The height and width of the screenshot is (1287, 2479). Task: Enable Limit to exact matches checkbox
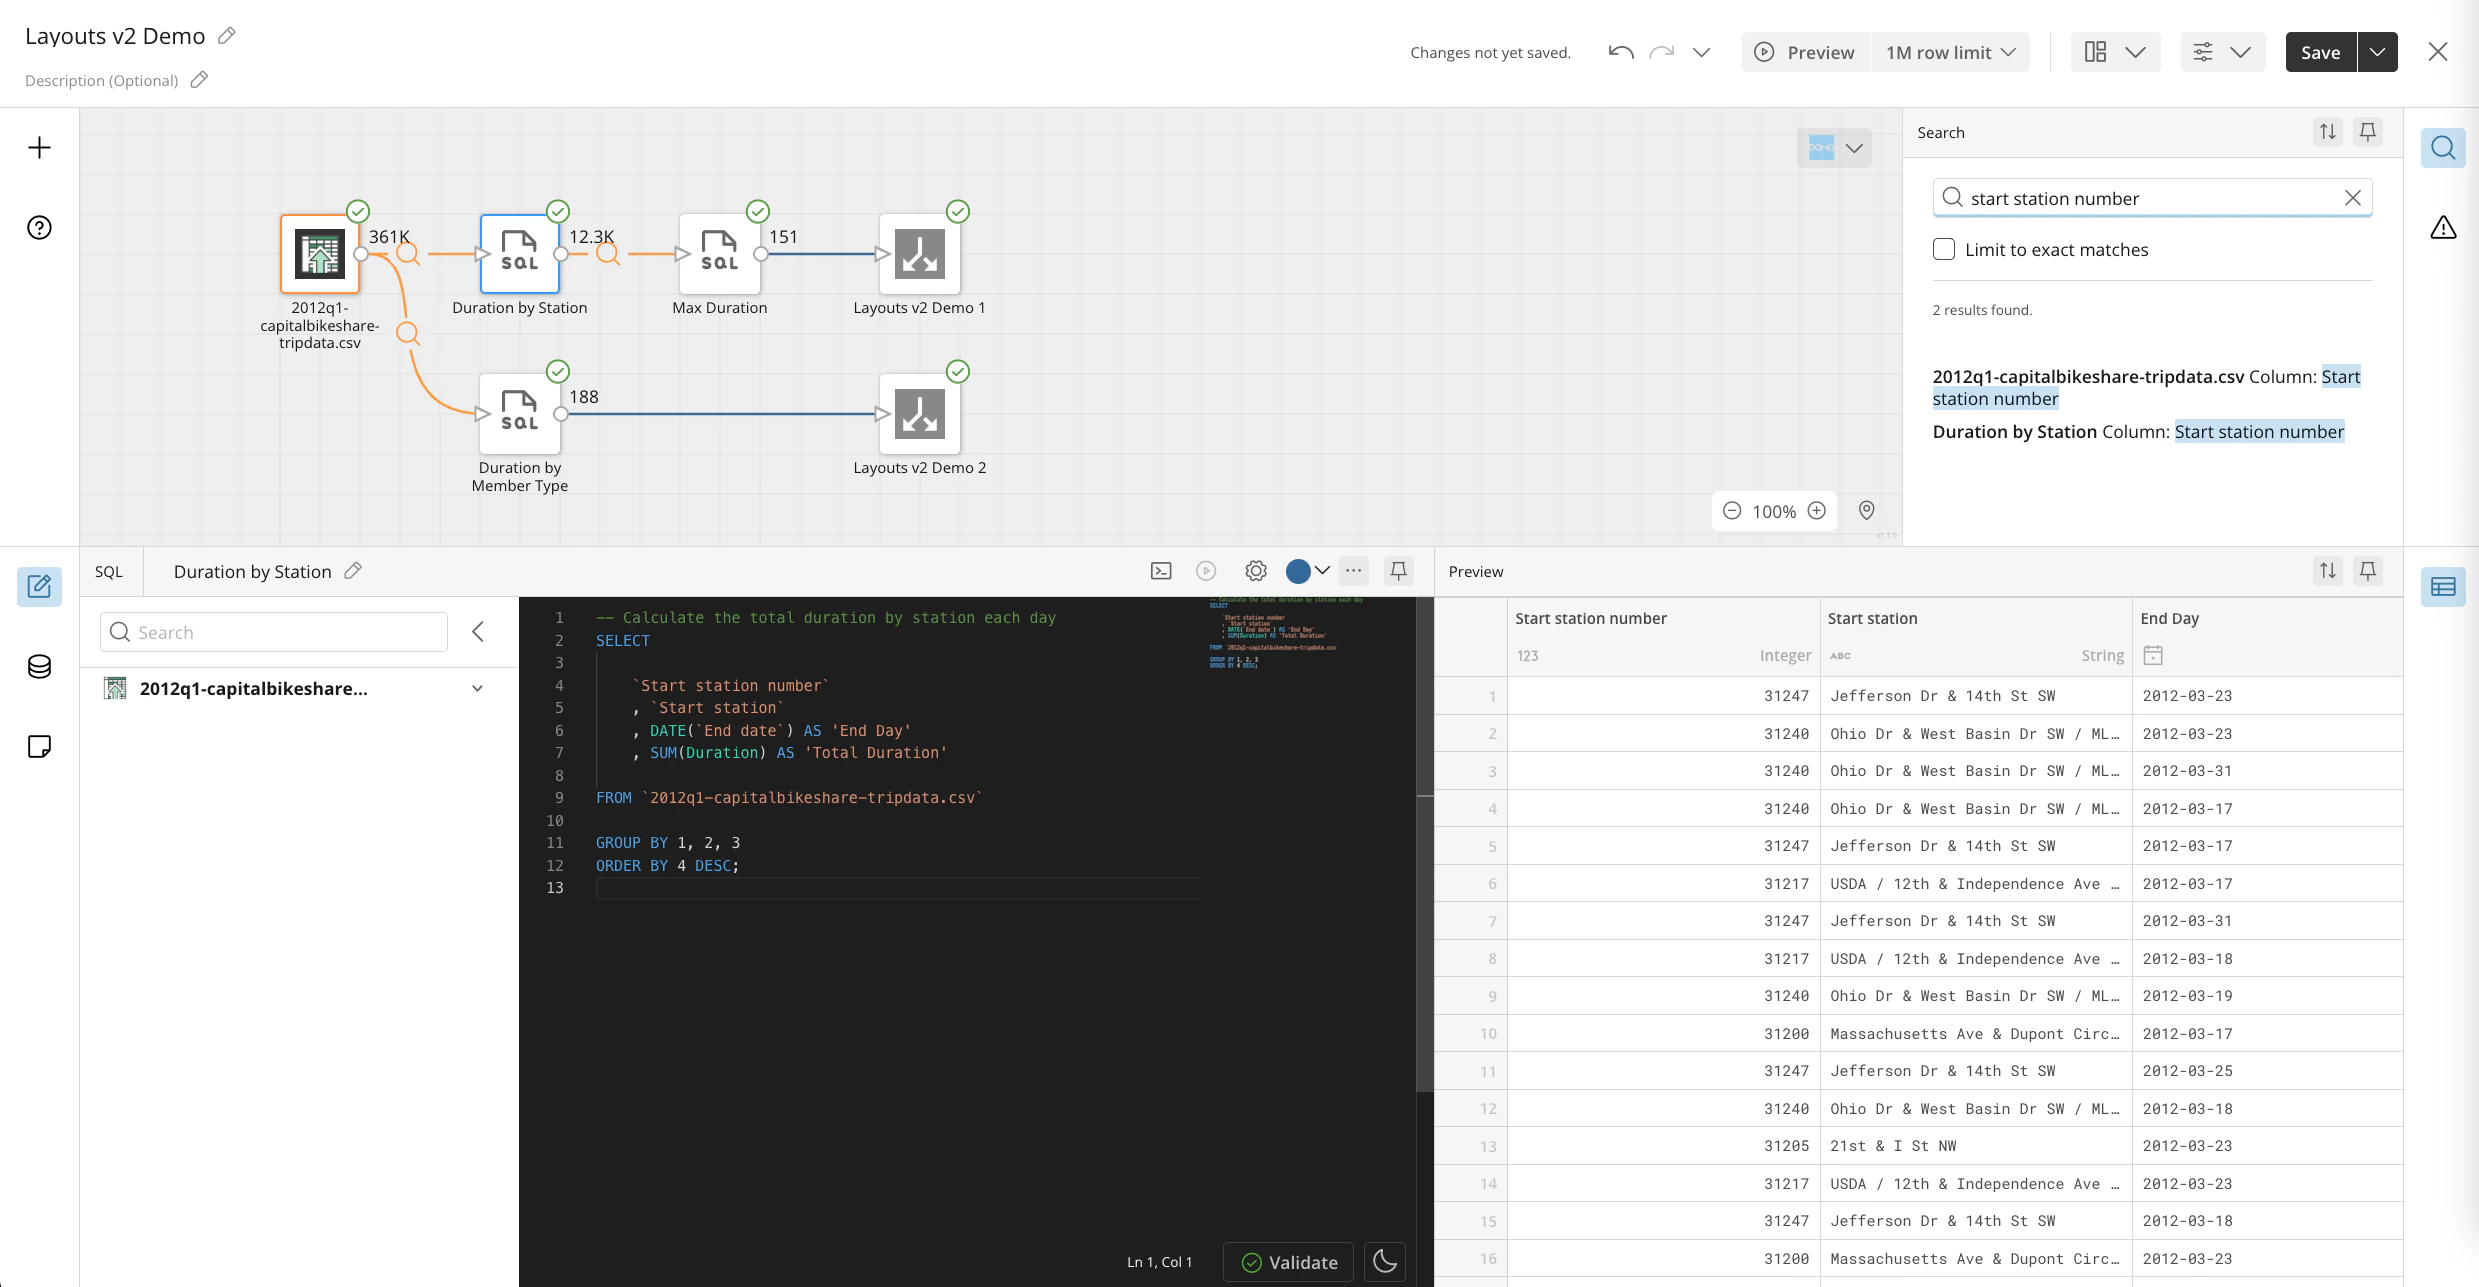click(1943, 250)
